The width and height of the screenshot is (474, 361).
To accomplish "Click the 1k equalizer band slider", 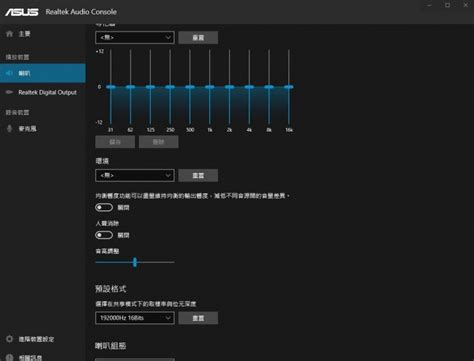I will 210,87.
